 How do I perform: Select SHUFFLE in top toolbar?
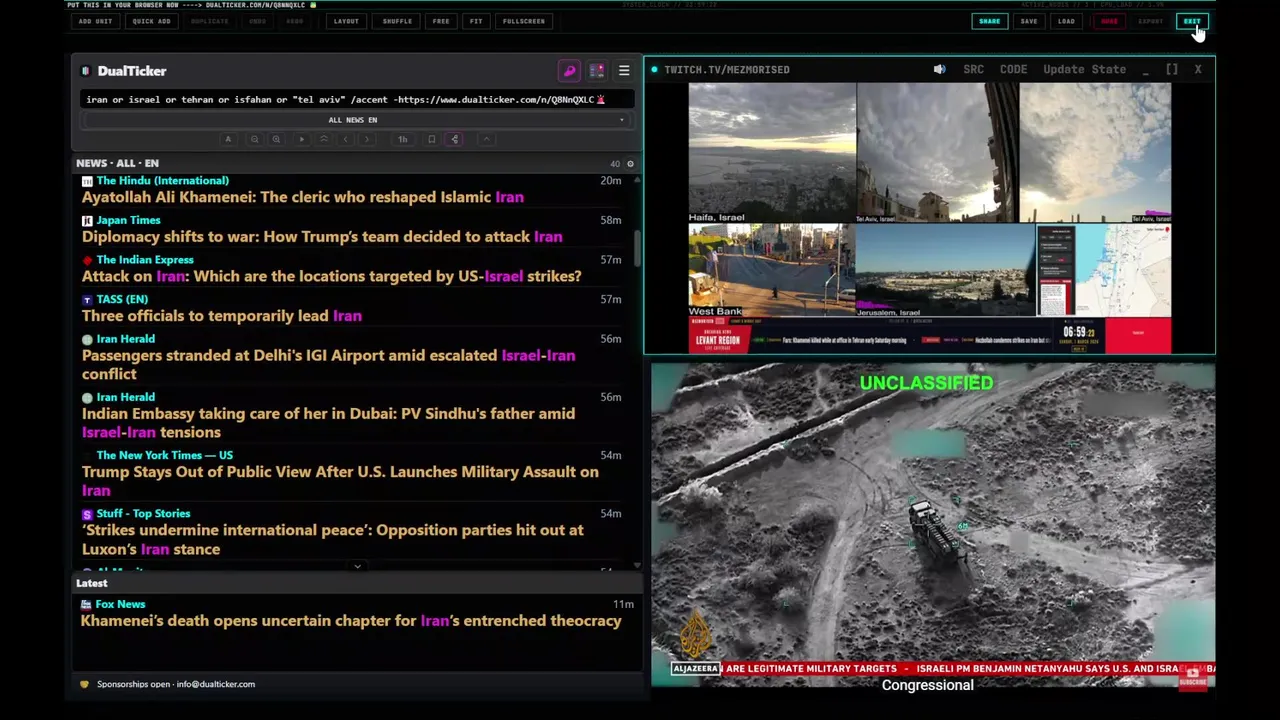(x=397, y=21)
